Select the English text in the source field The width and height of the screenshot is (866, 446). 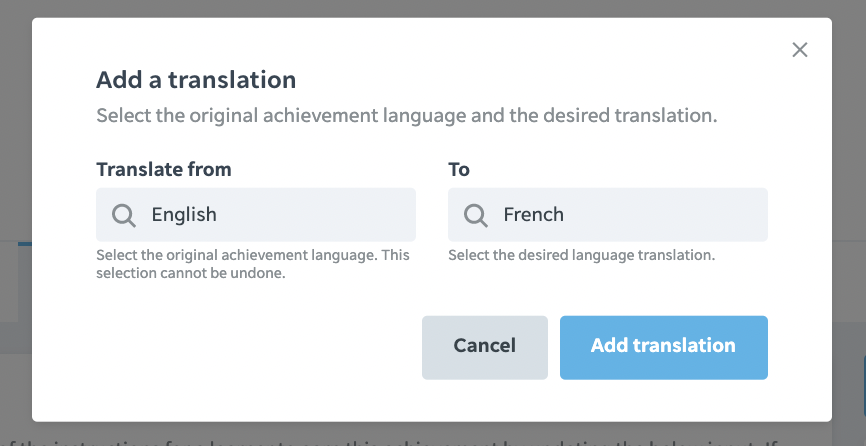point(184,215)
